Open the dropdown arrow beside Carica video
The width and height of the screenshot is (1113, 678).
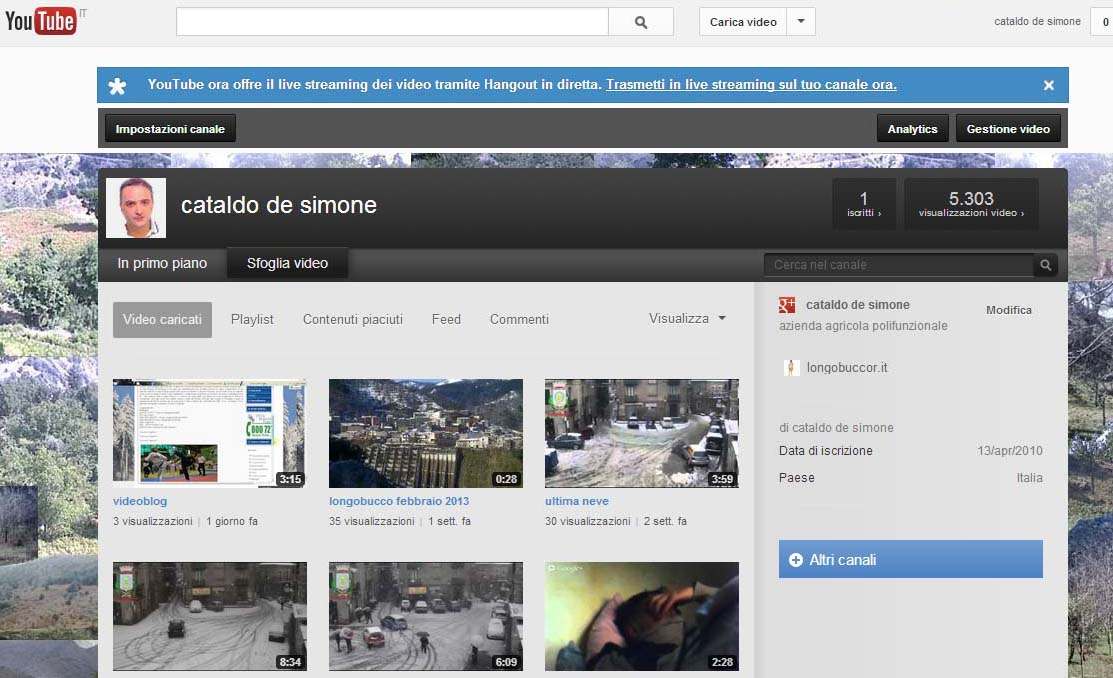pyautogui.click(x=800, y=22)
